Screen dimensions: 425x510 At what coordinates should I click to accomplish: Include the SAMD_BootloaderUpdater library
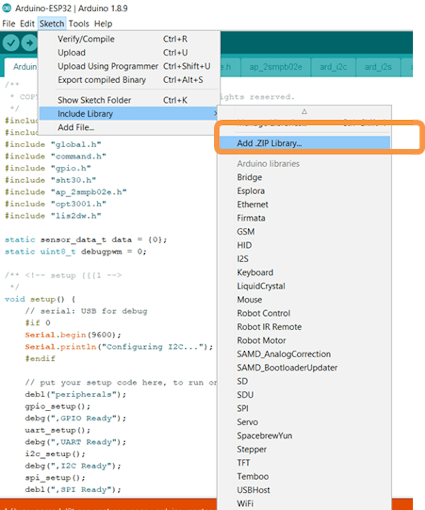(x=305, y=368)
